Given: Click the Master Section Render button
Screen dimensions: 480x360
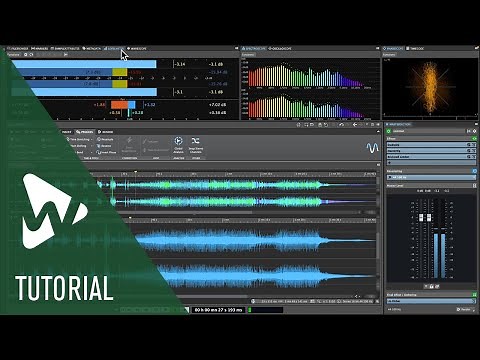Looking at the screenshot, I should pyautogui.click(x=465, y=309).
